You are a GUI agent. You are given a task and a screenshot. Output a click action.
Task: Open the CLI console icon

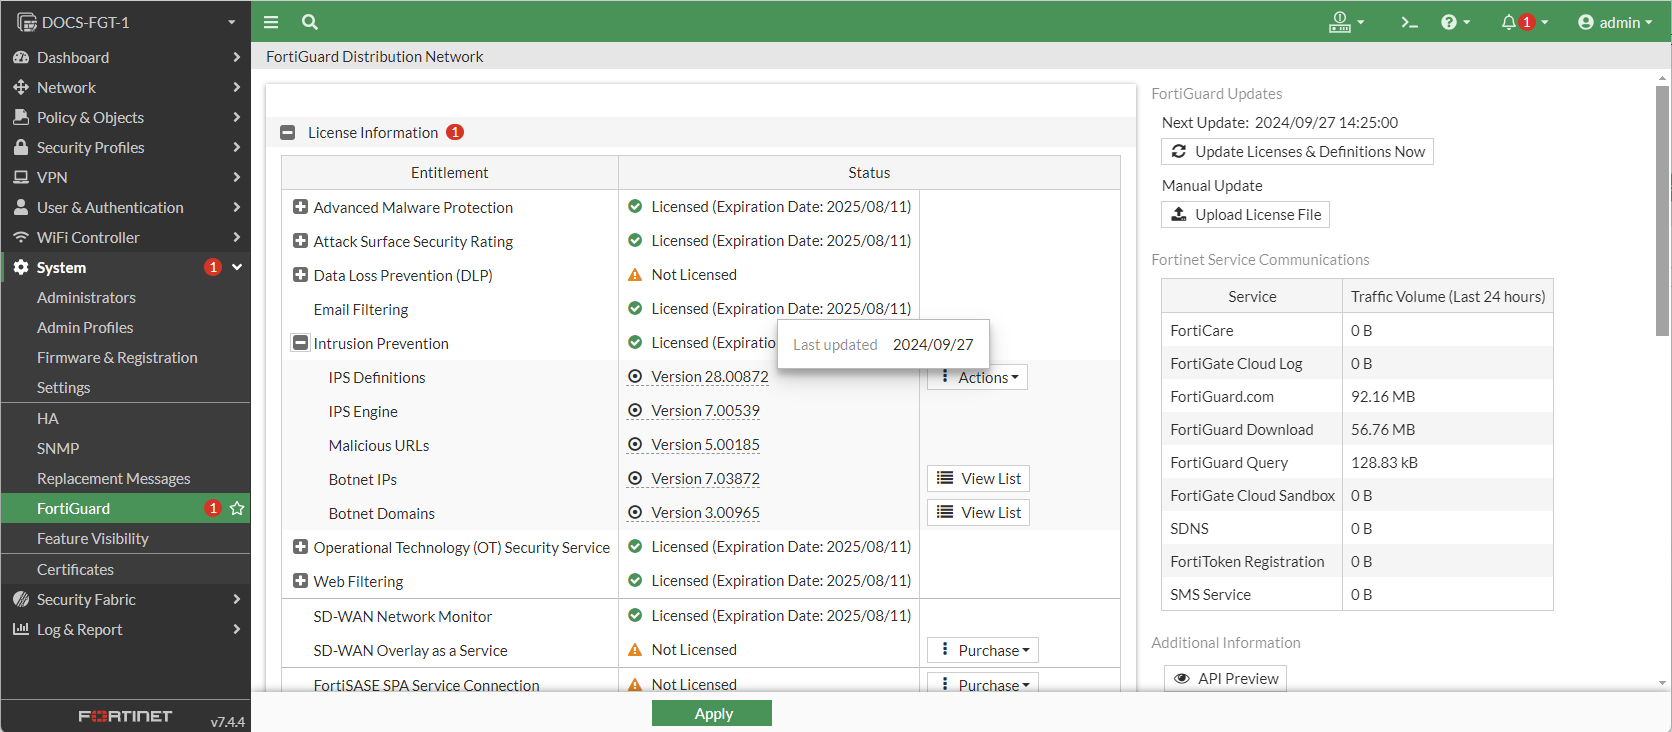tap(1409, 22)
